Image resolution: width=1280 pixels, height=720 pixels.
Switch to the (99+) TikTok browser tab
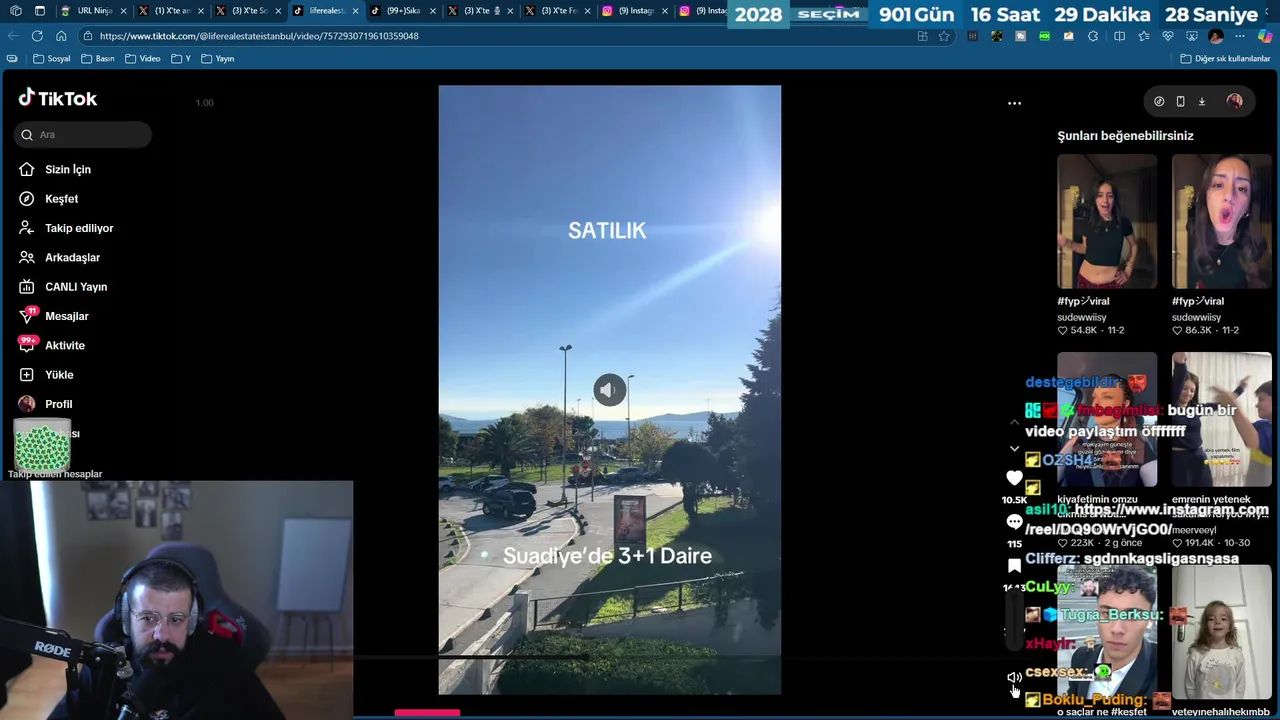tap(404, 11)
